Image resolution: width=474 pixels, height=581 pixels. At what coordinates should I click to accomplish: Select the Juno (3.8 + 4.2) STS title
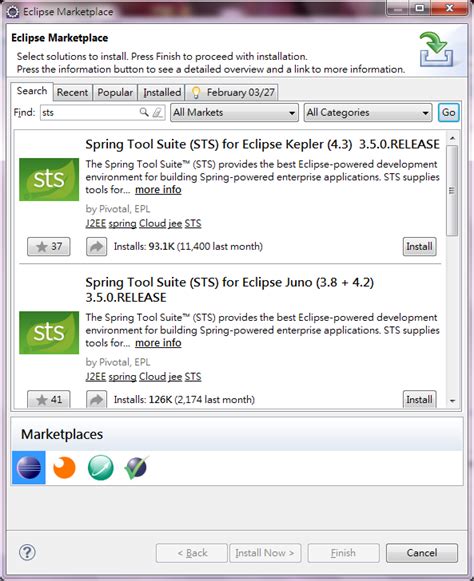coord(229,290)
